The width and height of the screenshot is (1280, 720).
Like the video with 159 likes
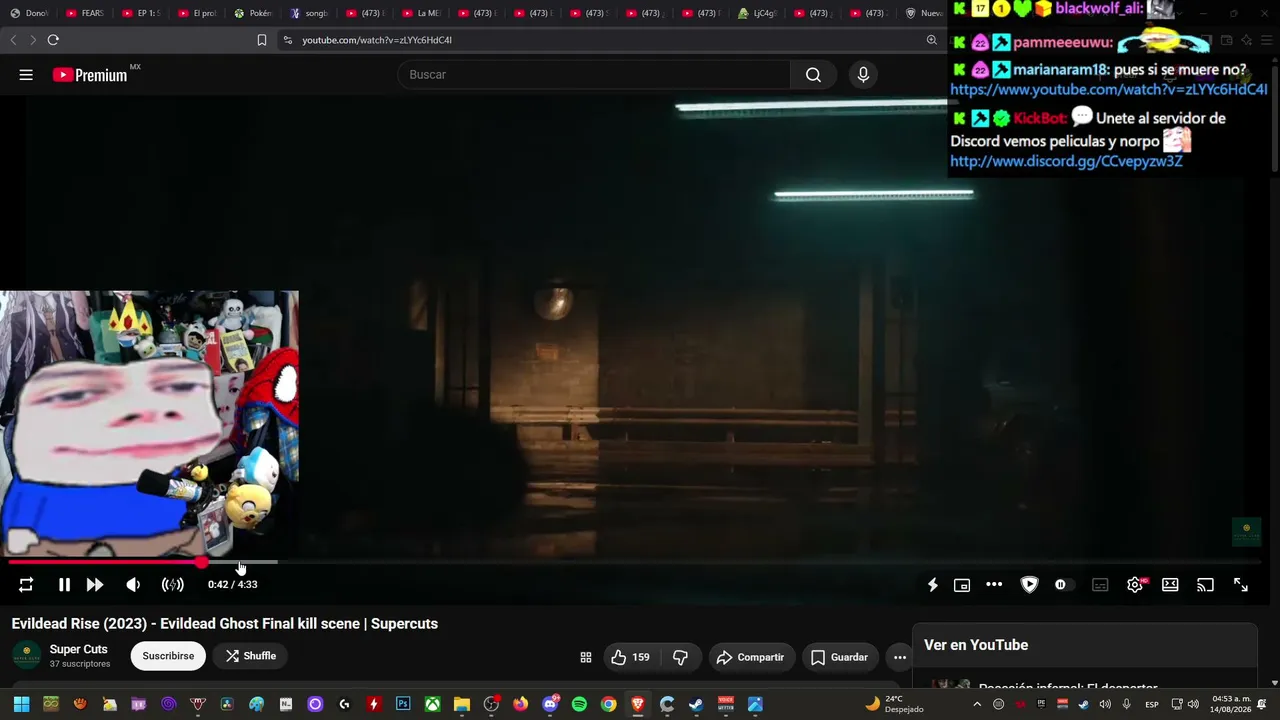tap(632, 657)
